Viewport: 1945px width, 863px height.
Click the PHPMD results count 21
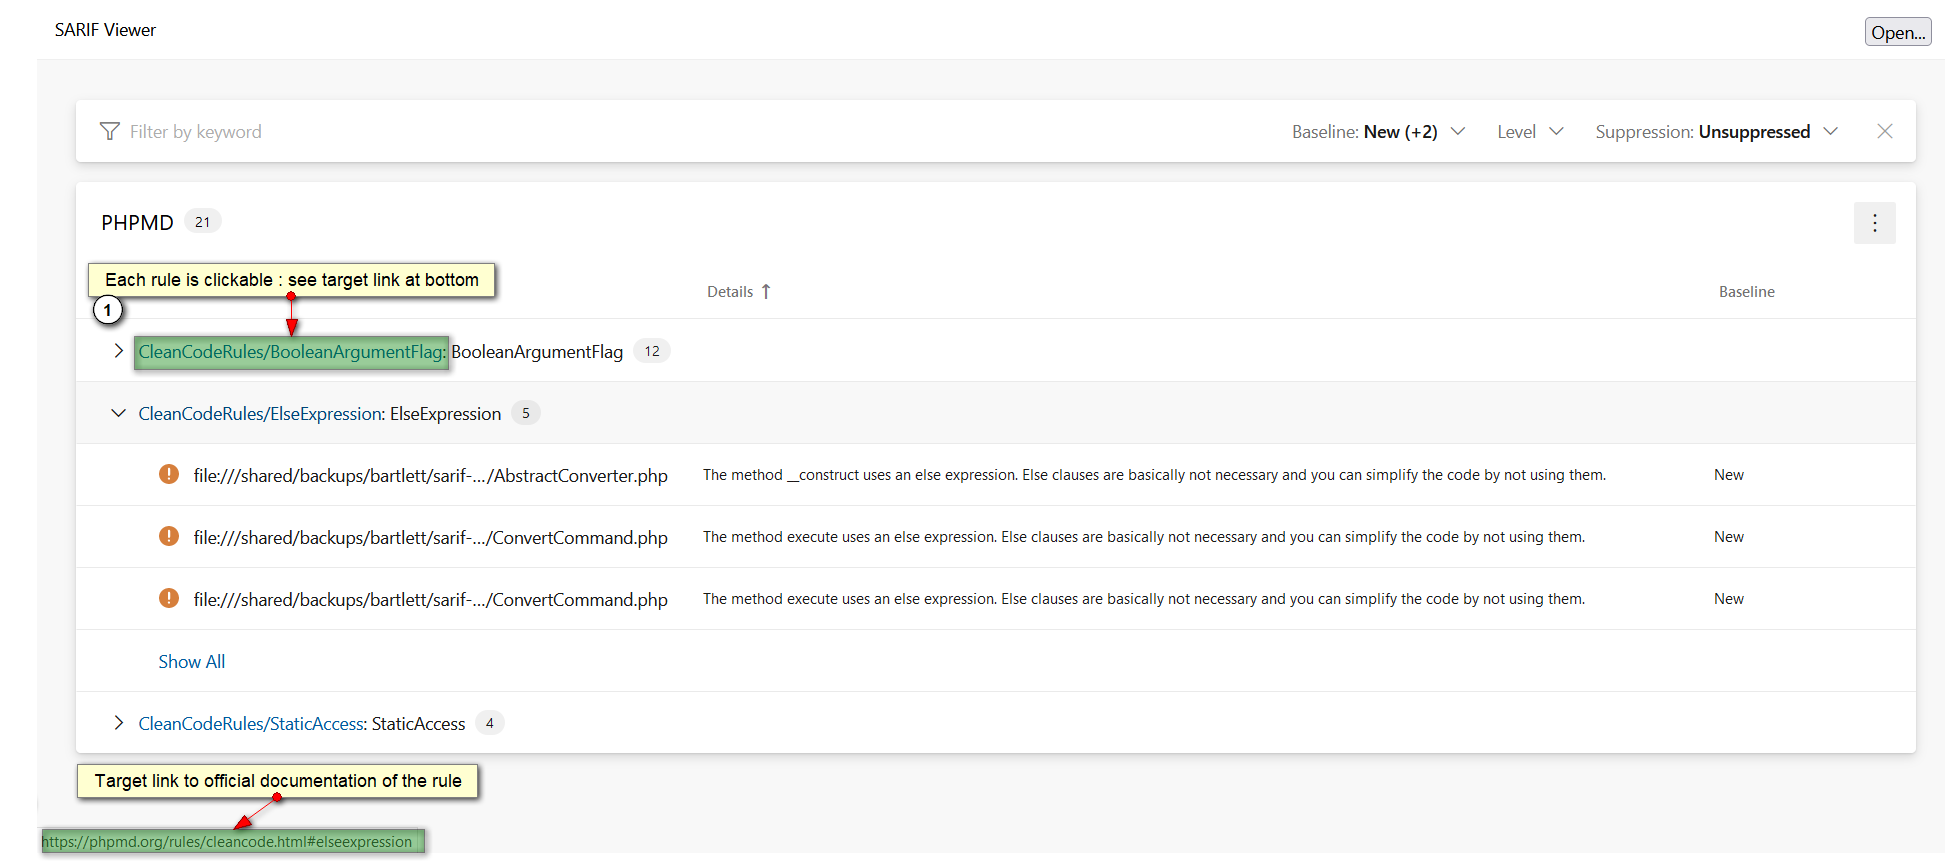tap(203, 222)
